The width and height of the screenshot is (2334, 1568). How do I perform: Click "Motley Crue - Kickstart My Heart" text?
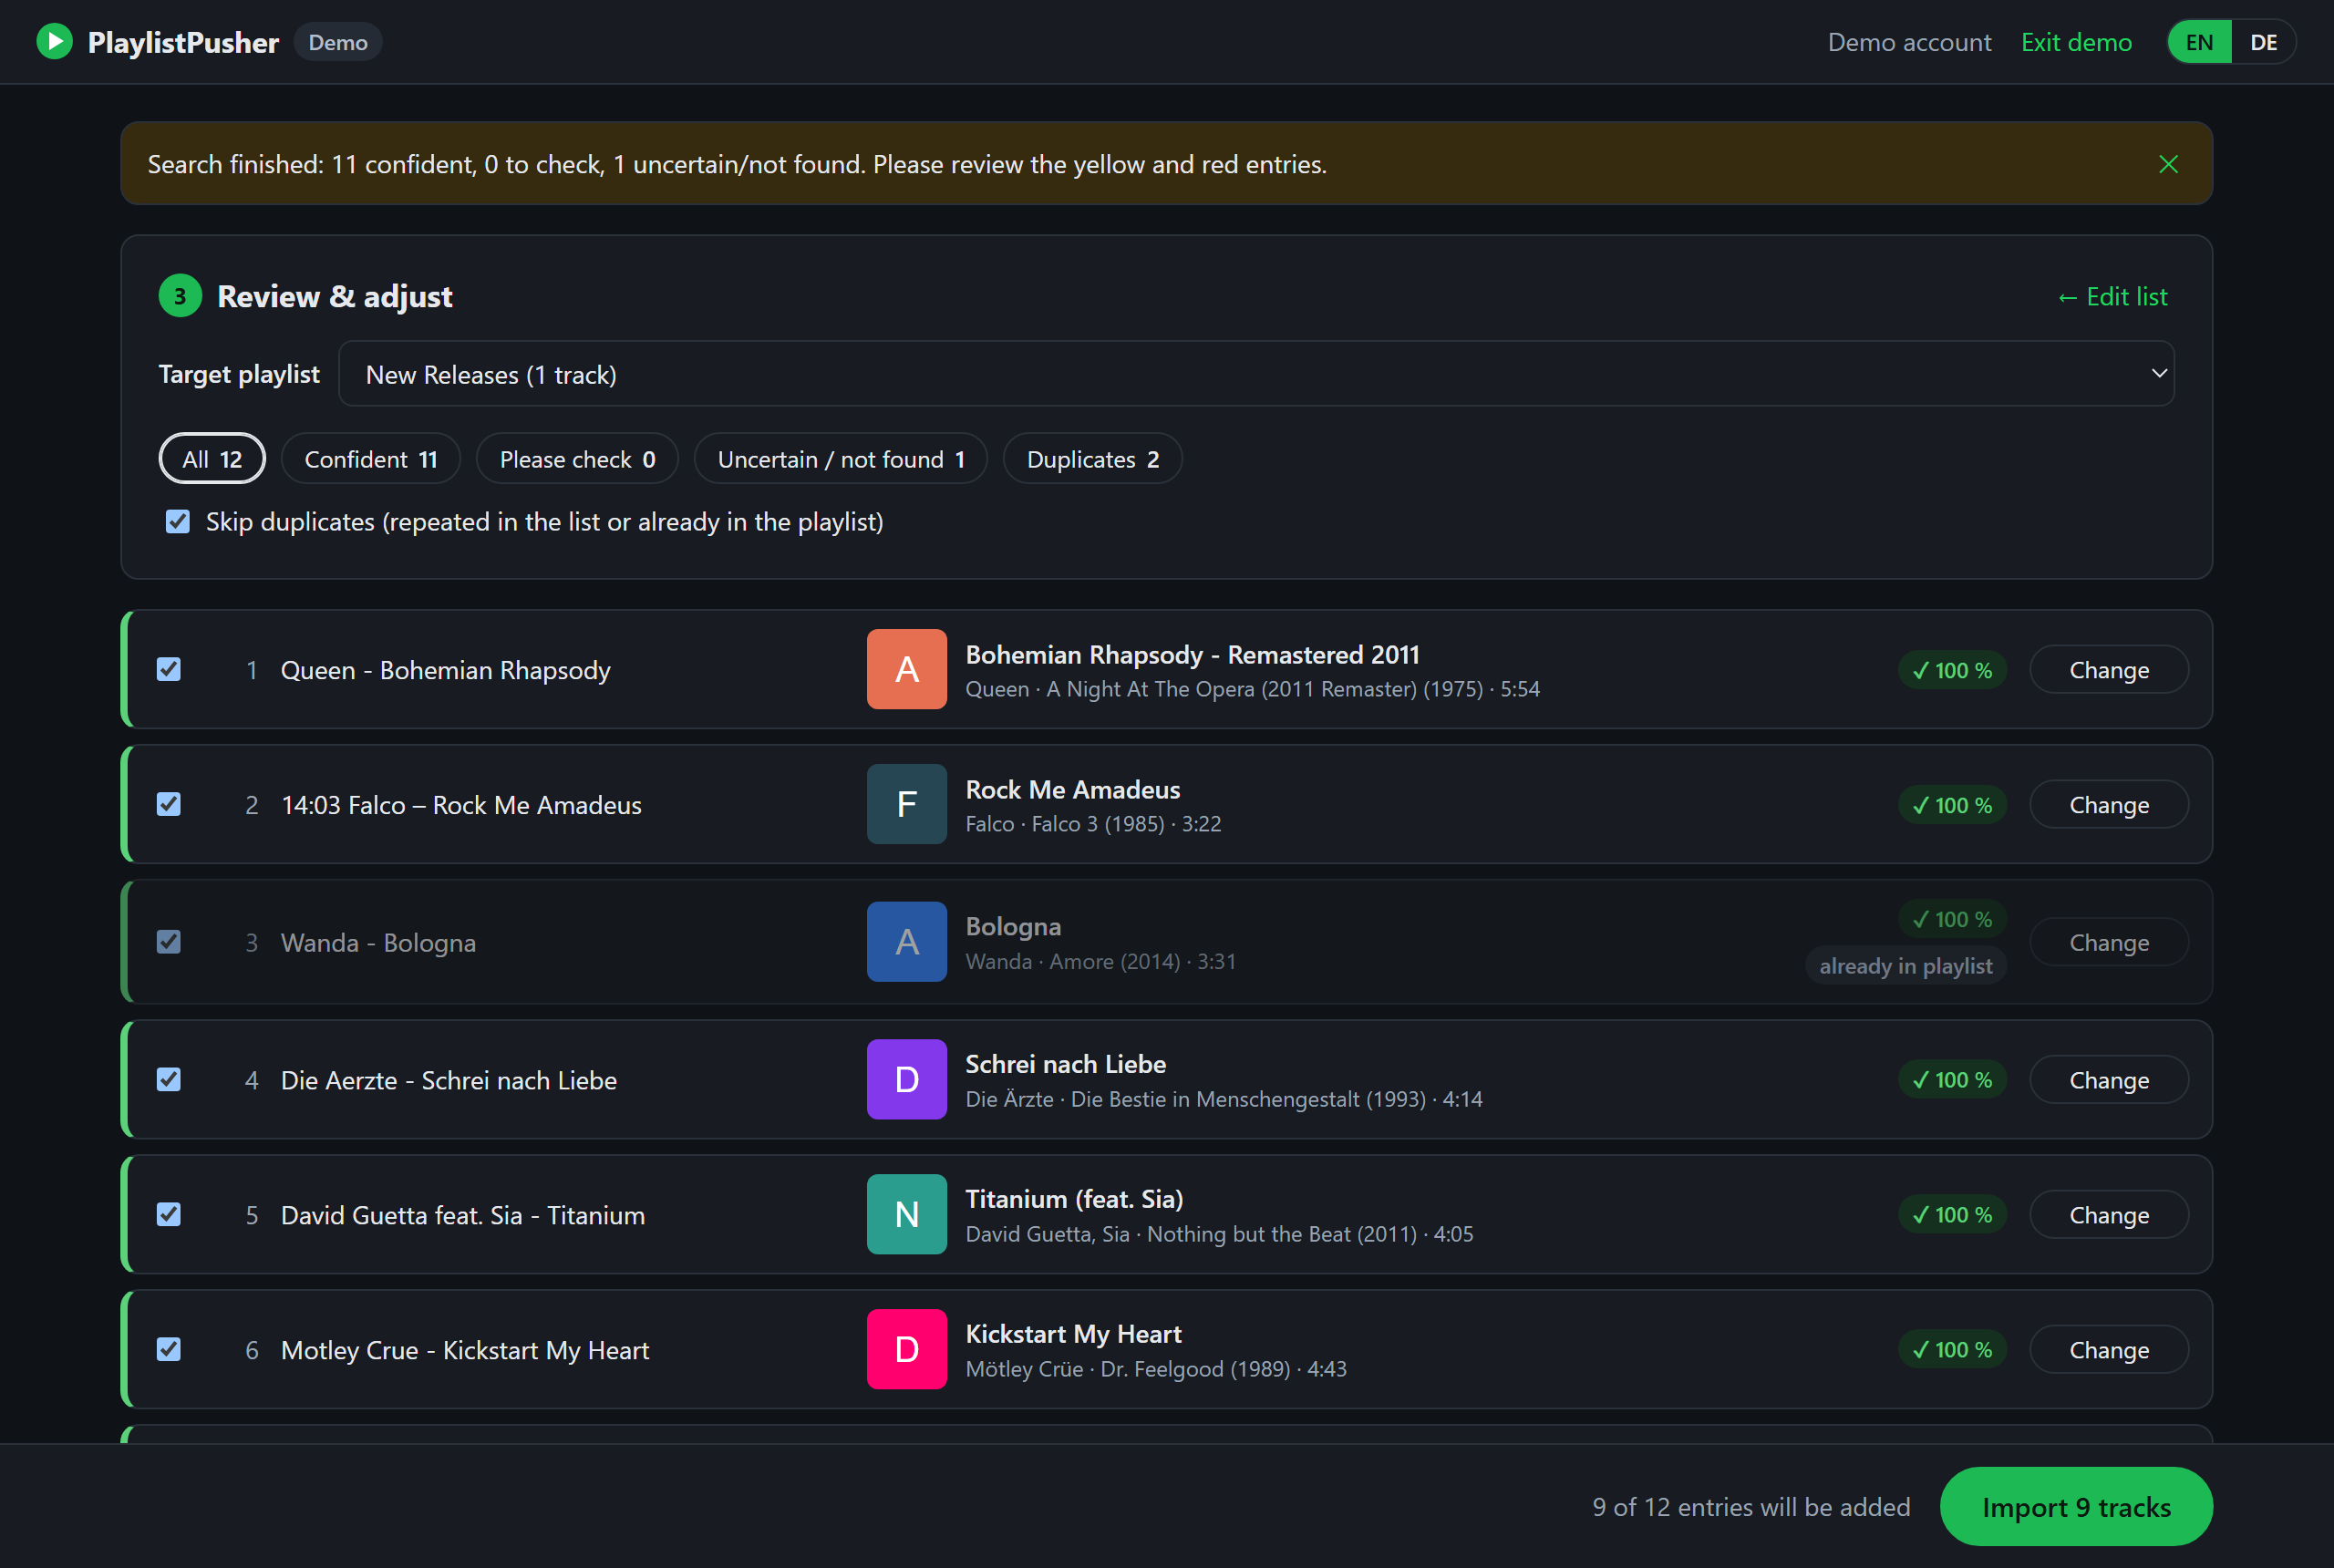point(465,1349)
